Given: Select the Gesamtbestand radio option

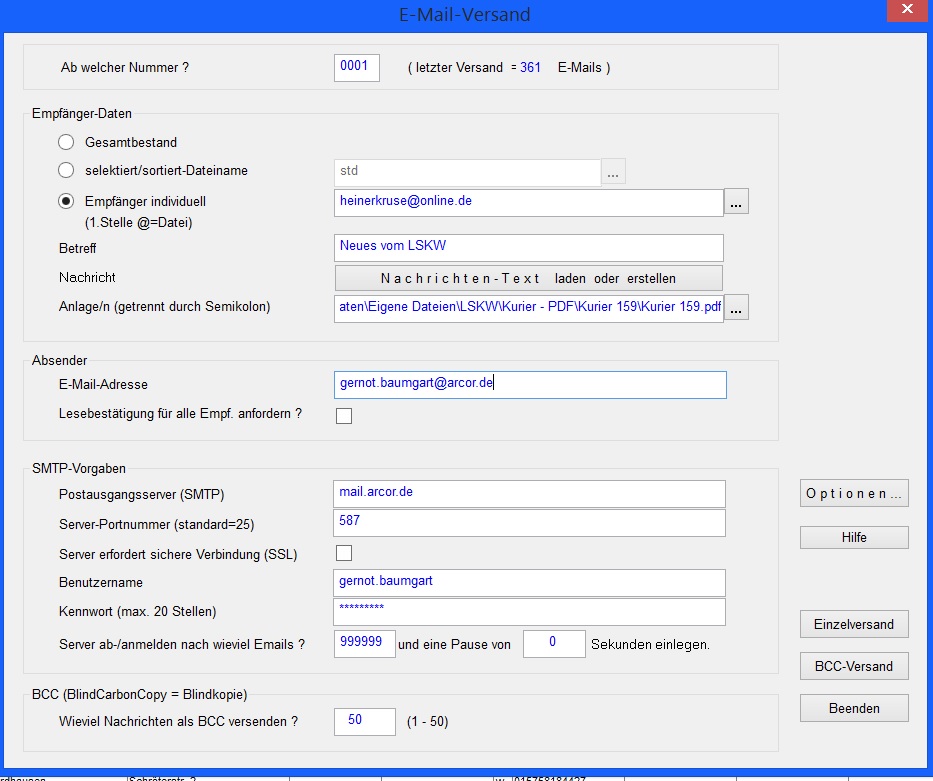Looking at the screenshot, I should [67, 143].
